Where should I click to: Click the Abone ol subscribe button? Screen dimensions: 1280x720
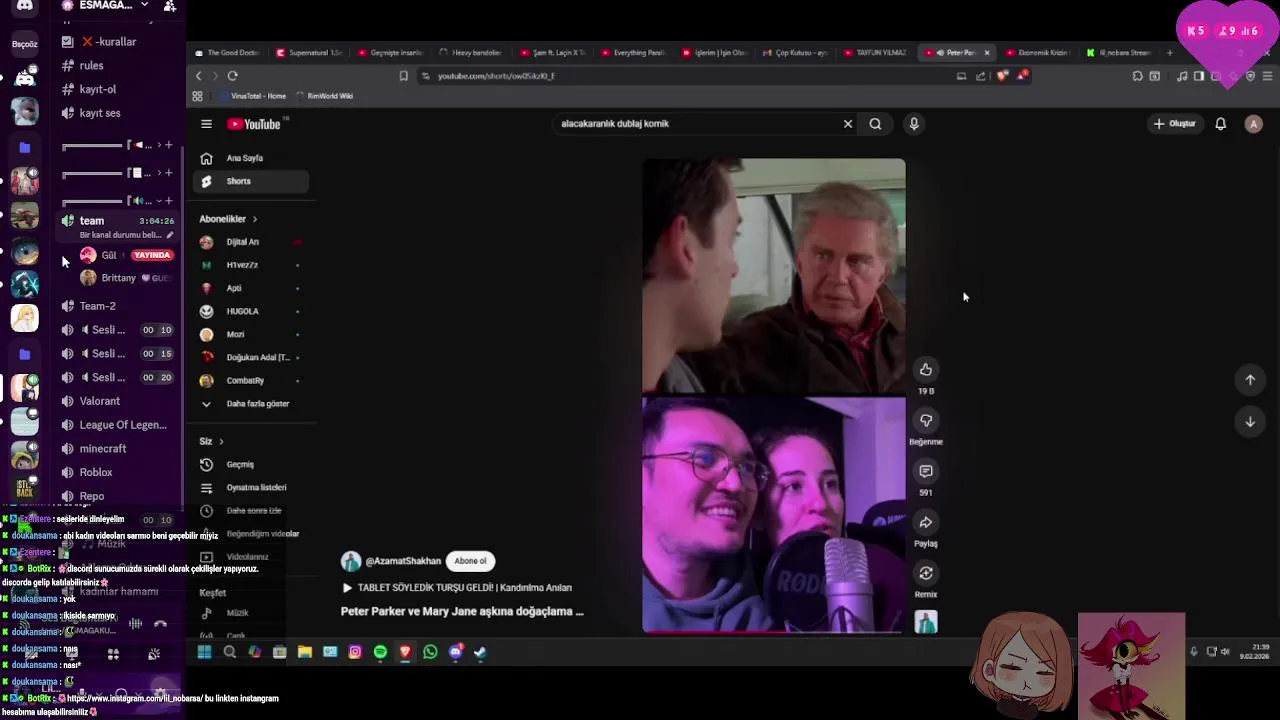coord(470,561)
